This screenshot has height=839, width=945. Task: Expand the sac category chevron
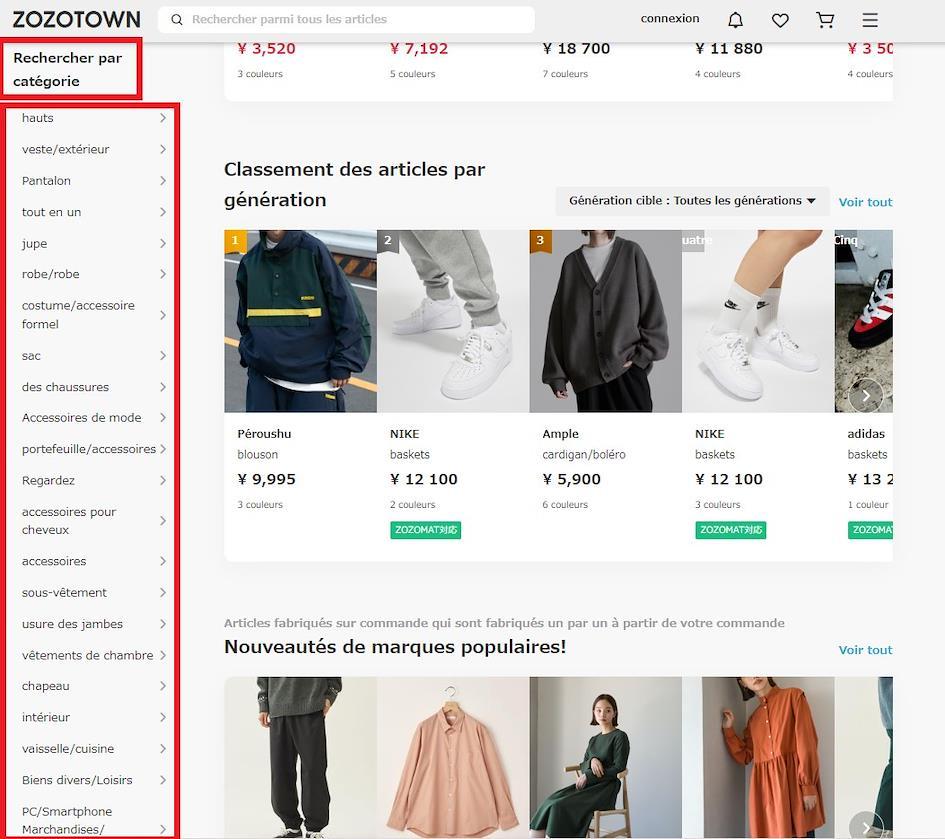click(x=163, y=356)
